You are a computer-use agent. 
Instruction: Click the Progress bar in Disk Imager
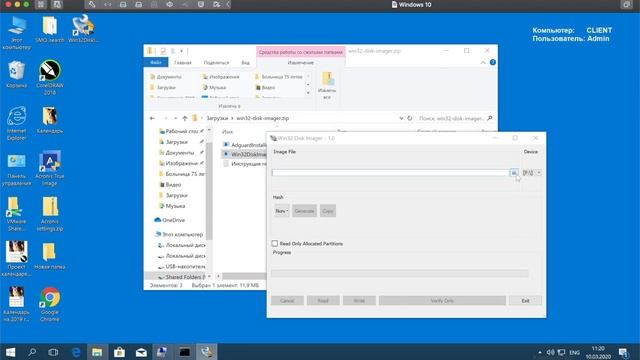(x=400, y=273)
